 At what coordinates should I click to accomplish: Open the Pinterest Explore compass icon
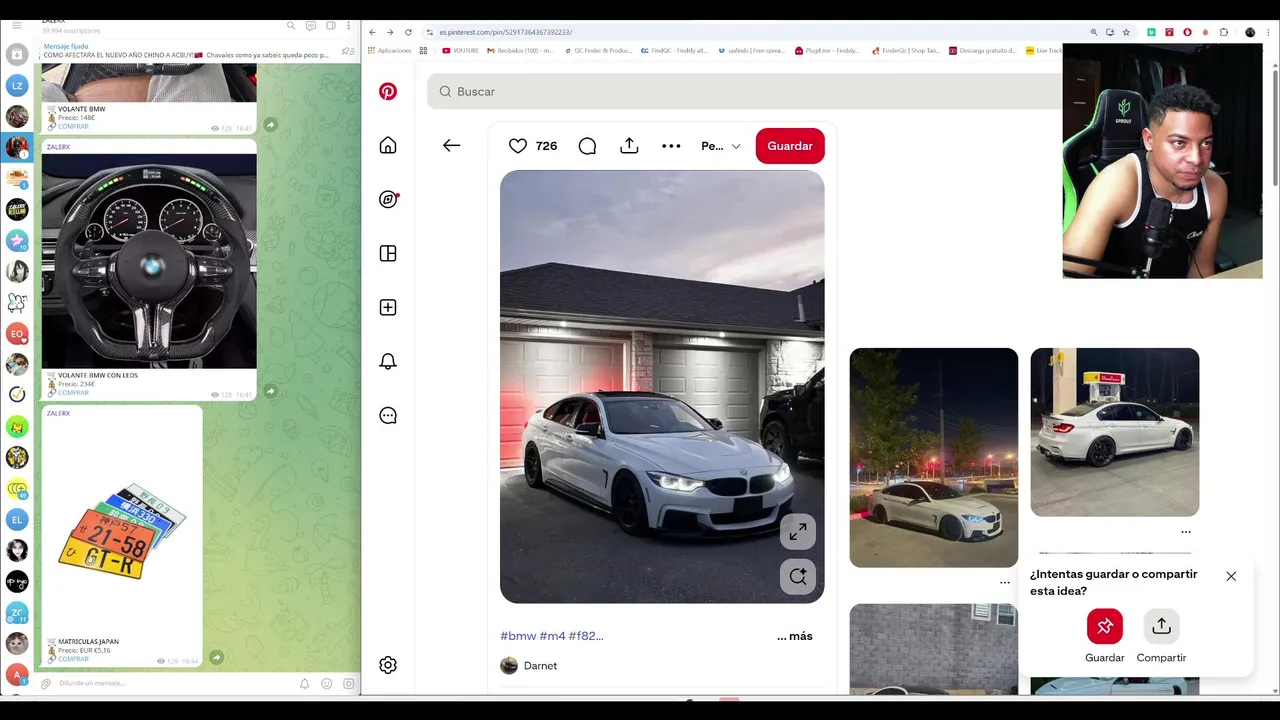388,199
